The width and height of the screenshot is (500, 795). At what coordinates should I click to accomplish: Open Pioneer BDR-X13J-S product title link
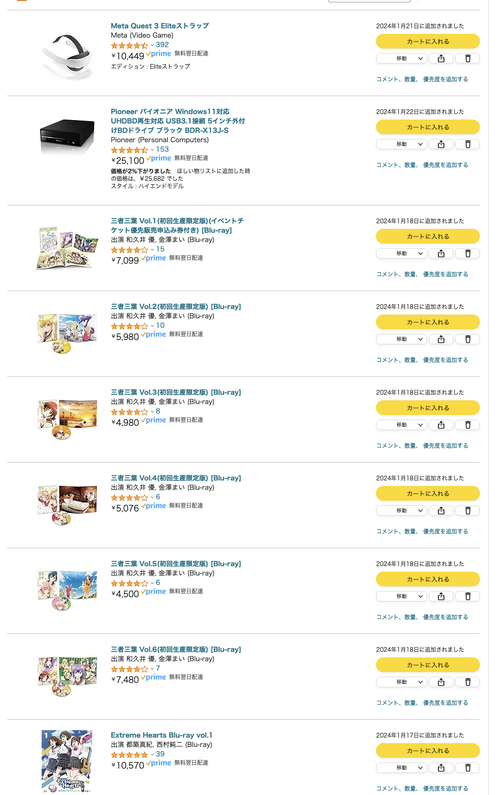click(177, 121)
